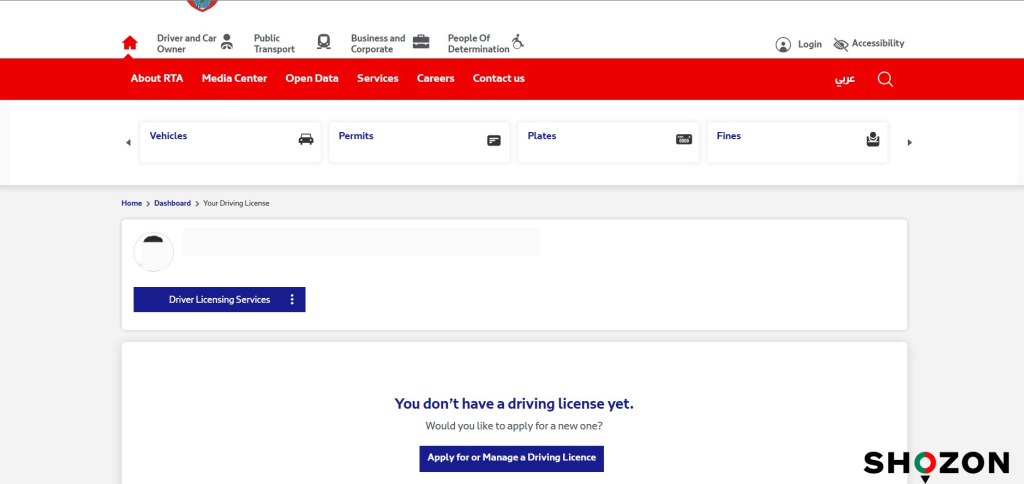This screenshot has height=484, width=1024.
Task: Go to Dashboard breadcrumb link
Action: [172, 203]
